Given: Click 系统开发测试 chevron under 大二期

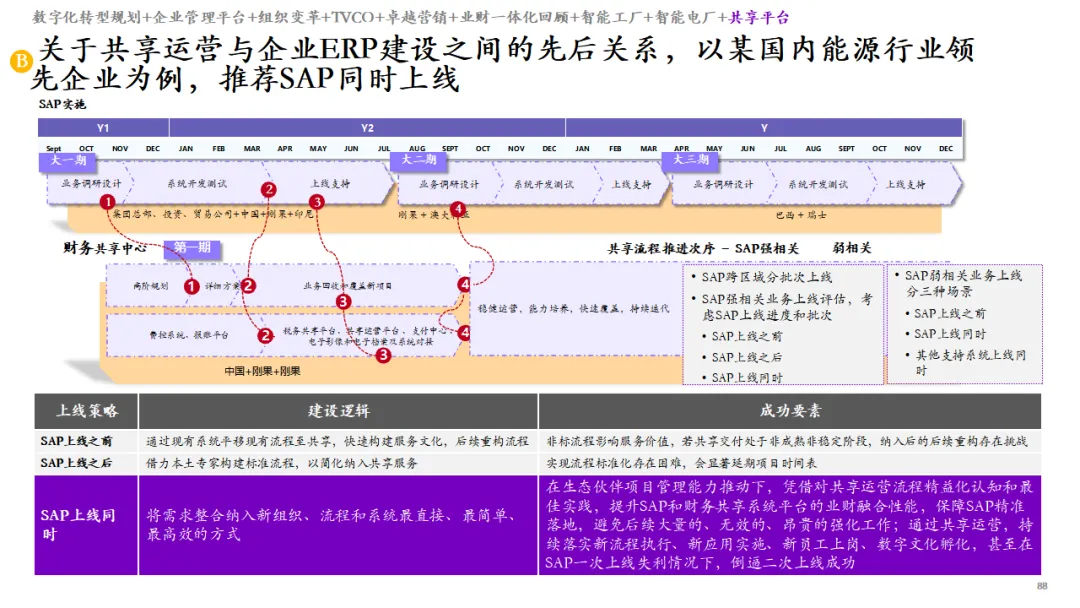Looking at the screenshot, I should (543, 184).
